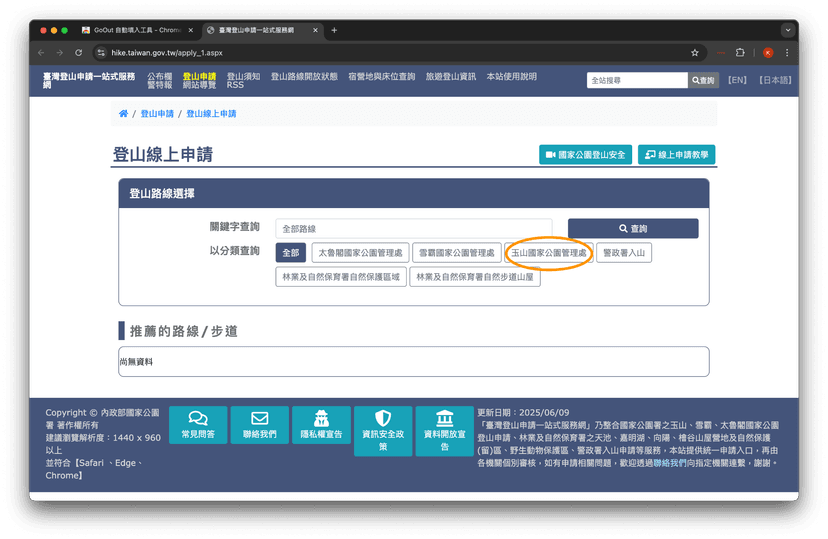The height and width of the screenshot is (539, 828).
Task: Select the 全部 category filter
Action: coord(290,253)
